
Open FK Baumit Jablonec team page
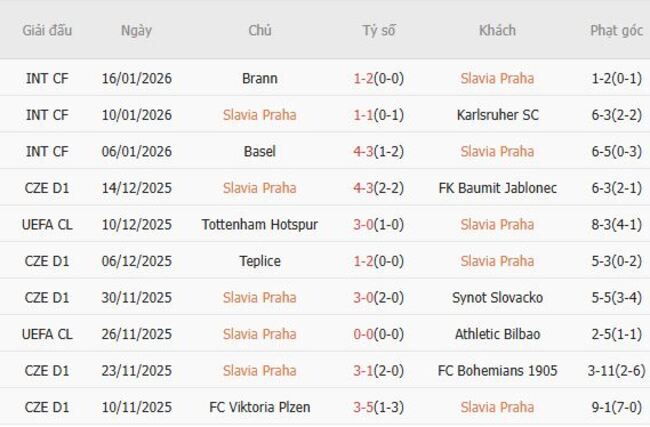[x=497, y=188]
